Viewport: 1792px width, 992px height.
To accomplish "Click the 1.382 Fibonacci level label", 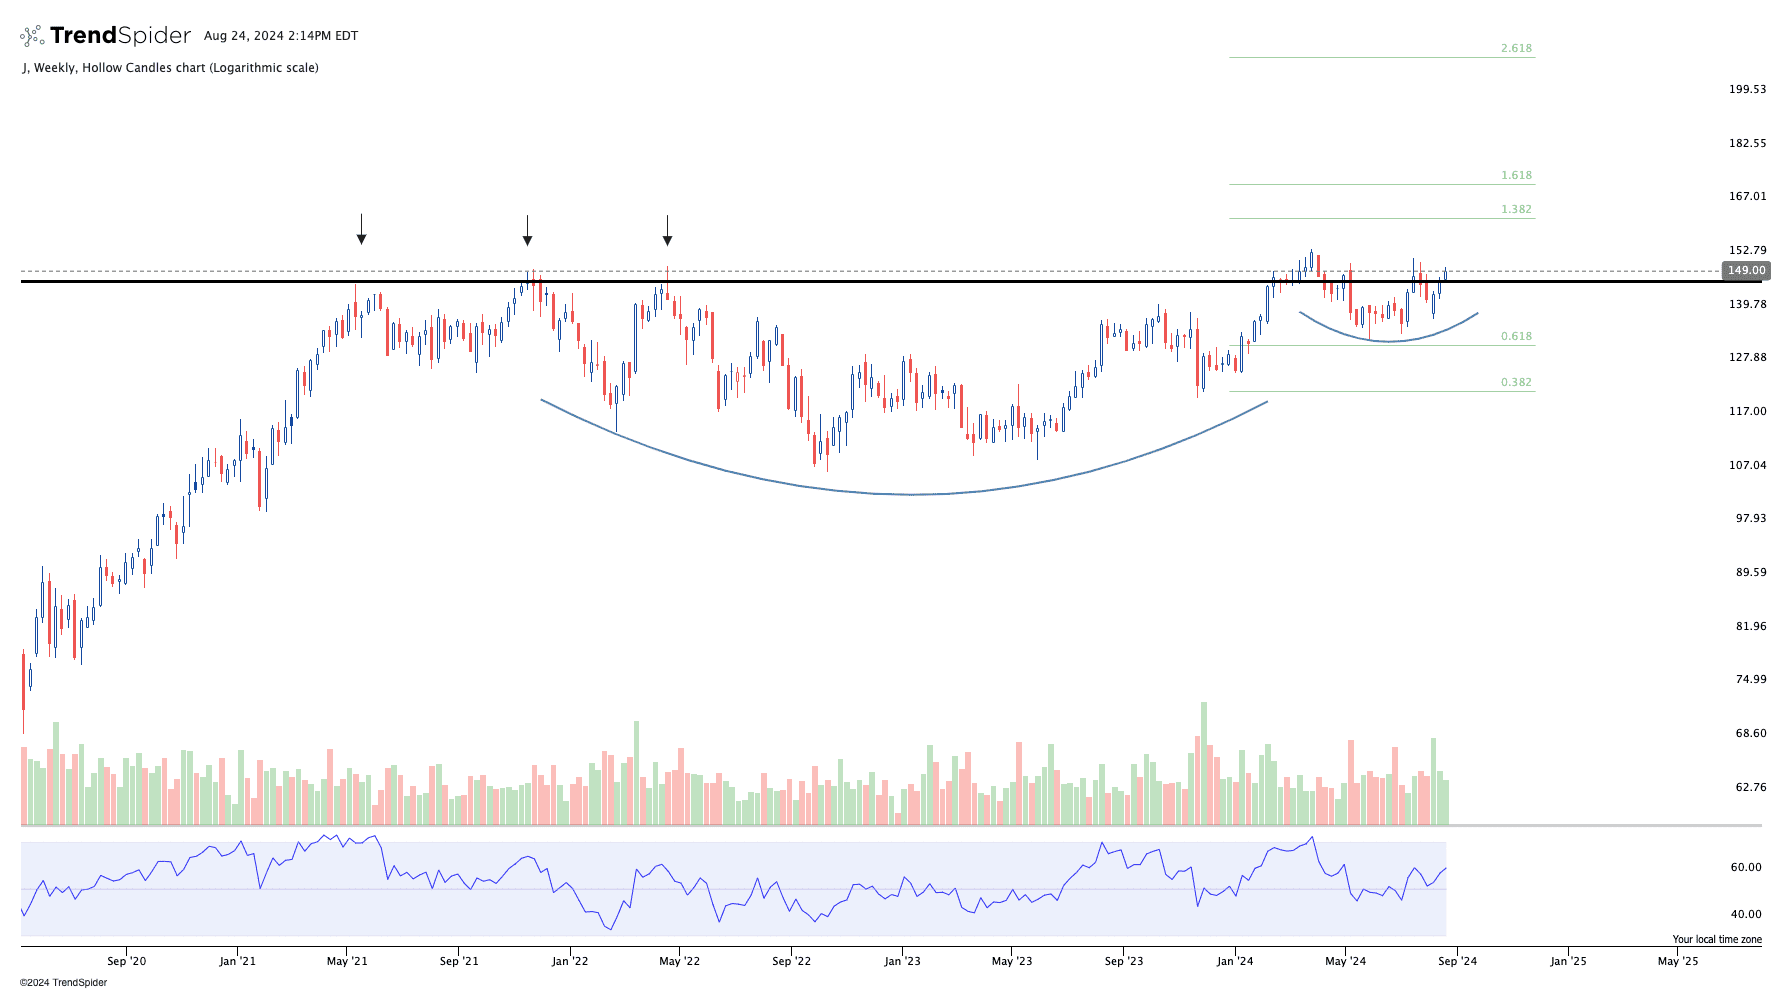I will 1515,209.
